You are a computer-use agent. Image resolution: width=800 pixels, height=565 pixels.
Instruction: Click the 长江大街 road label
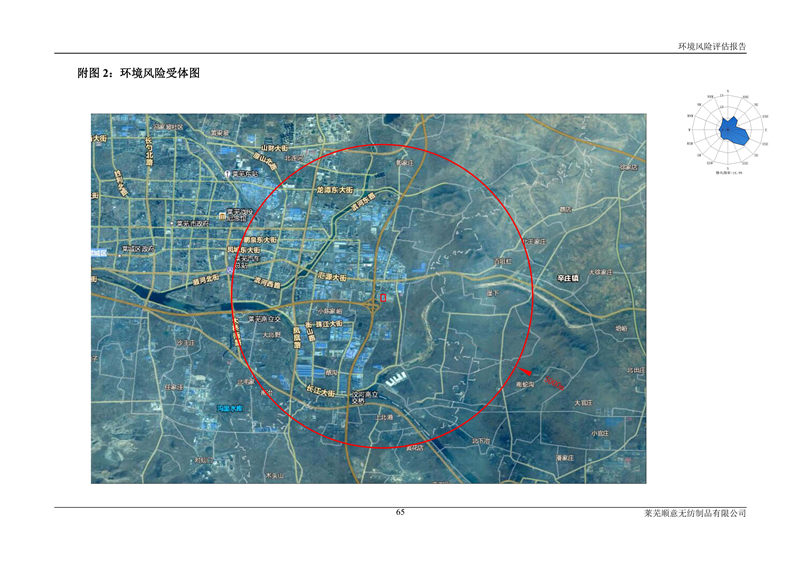coord(322,391)
